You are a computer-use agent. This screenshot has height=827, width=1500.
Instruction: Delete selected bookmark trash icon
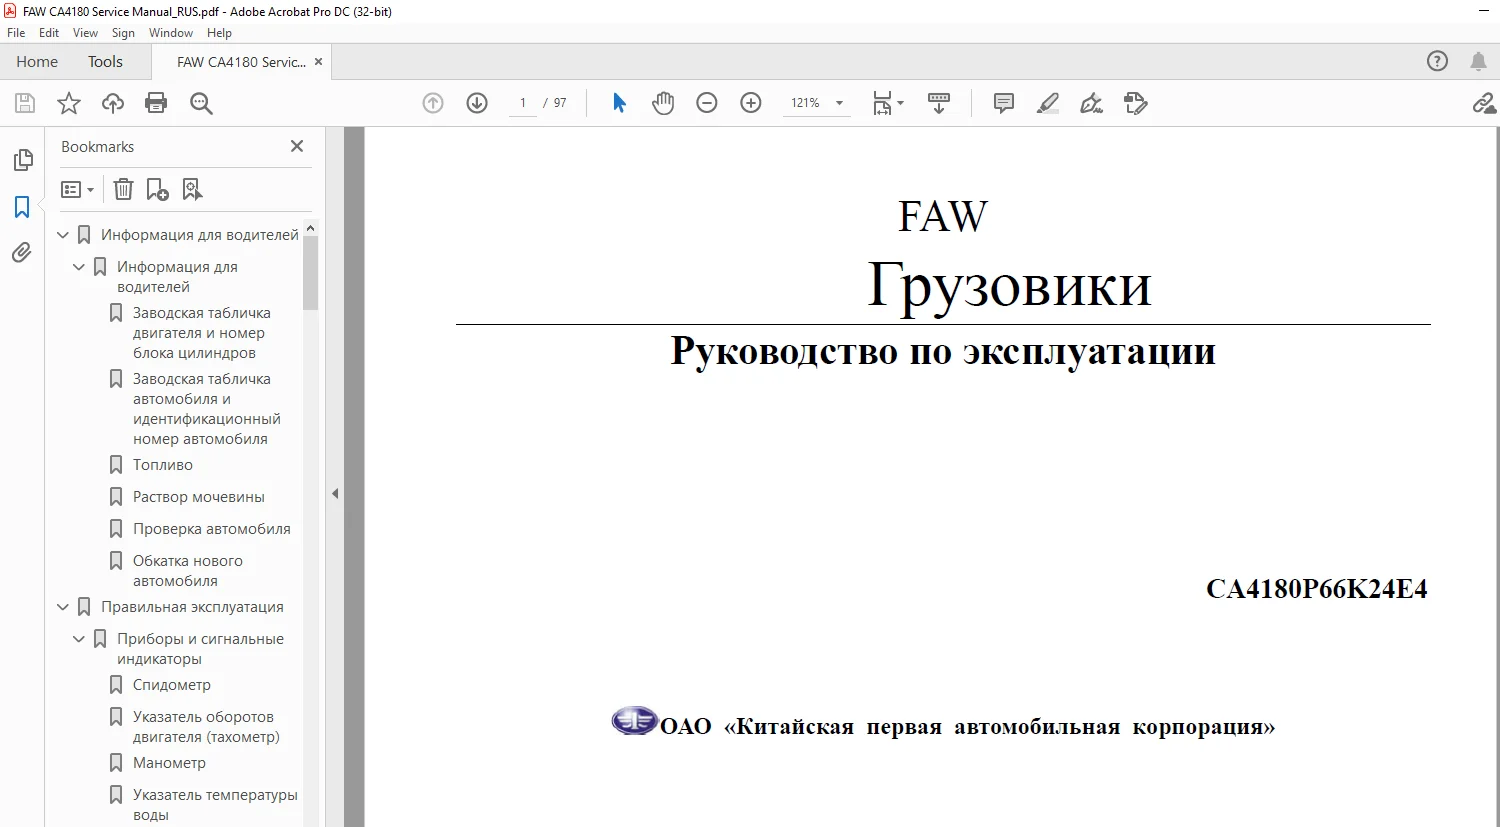(123, 189)
